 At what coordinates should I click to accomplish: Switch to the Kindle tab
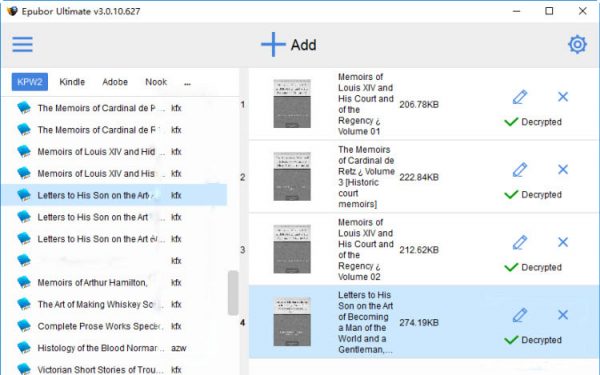coord(72,82)
